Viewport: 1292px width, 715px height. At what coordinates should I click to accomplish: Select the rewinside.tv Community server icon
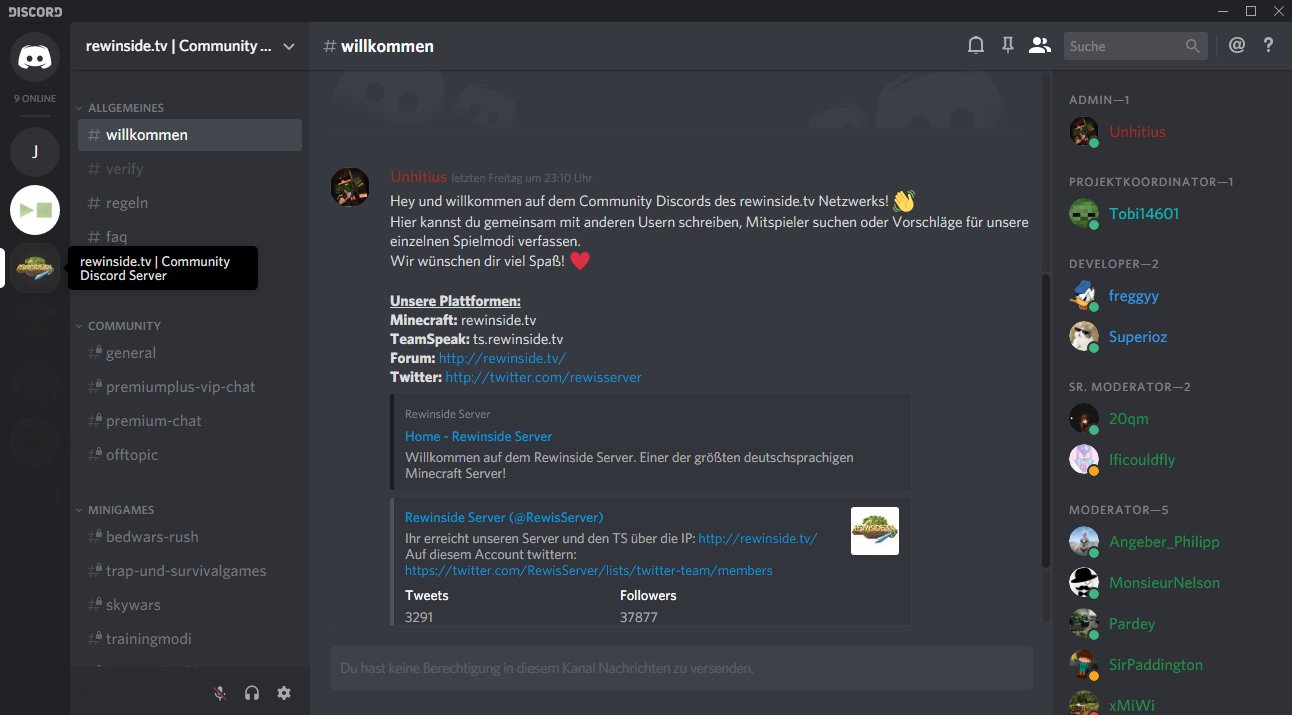[35, 268]
